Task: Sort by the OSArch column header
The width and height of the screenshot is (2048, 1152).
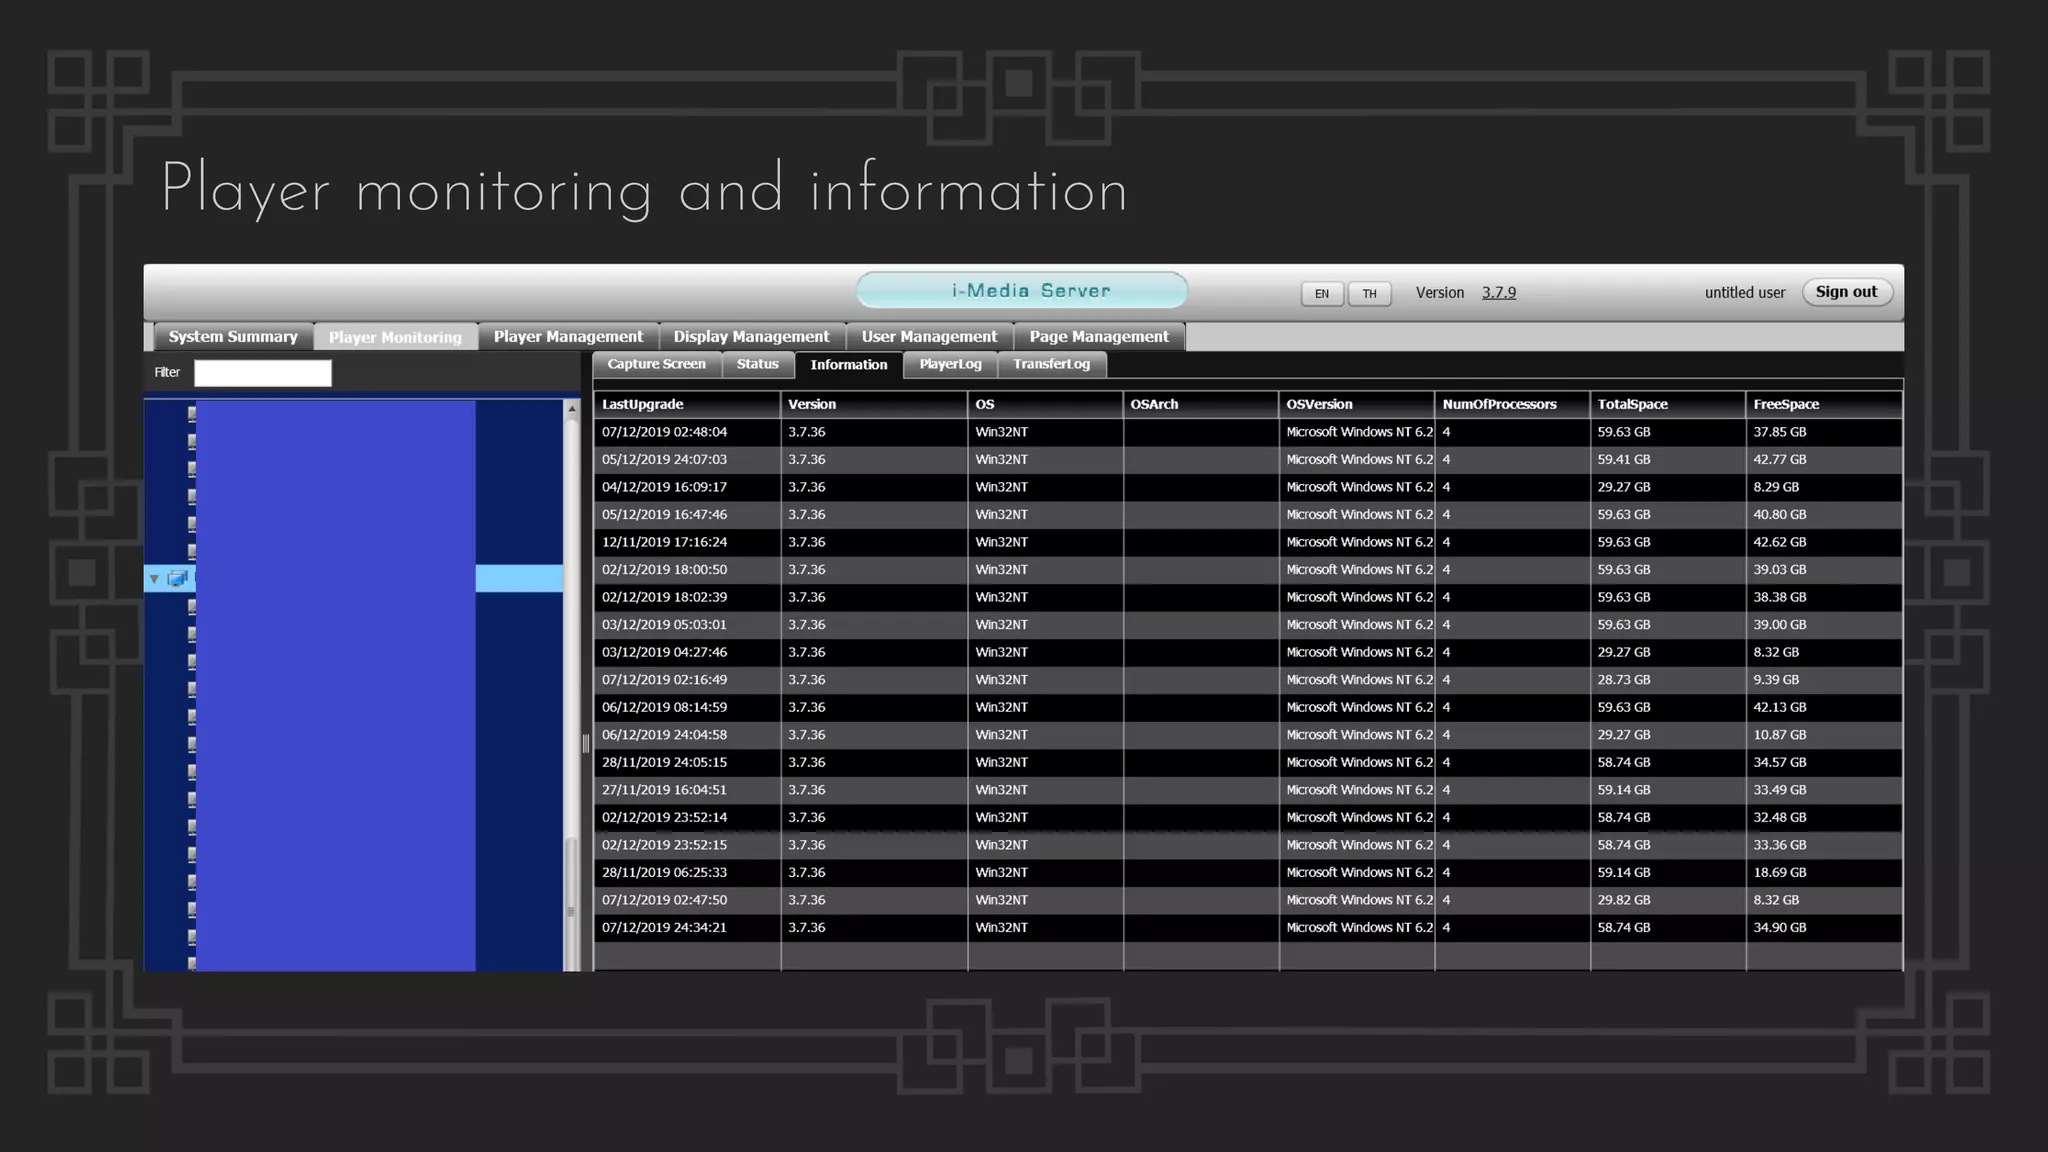Action: (1201, 404)
